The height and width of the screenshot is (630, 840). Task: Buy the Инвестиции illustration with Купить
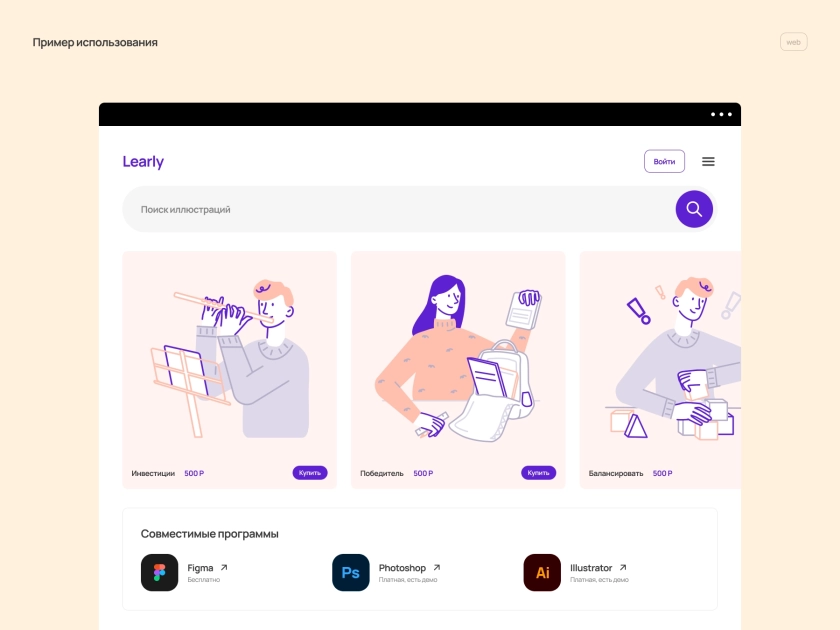click(x=310, y=472)
